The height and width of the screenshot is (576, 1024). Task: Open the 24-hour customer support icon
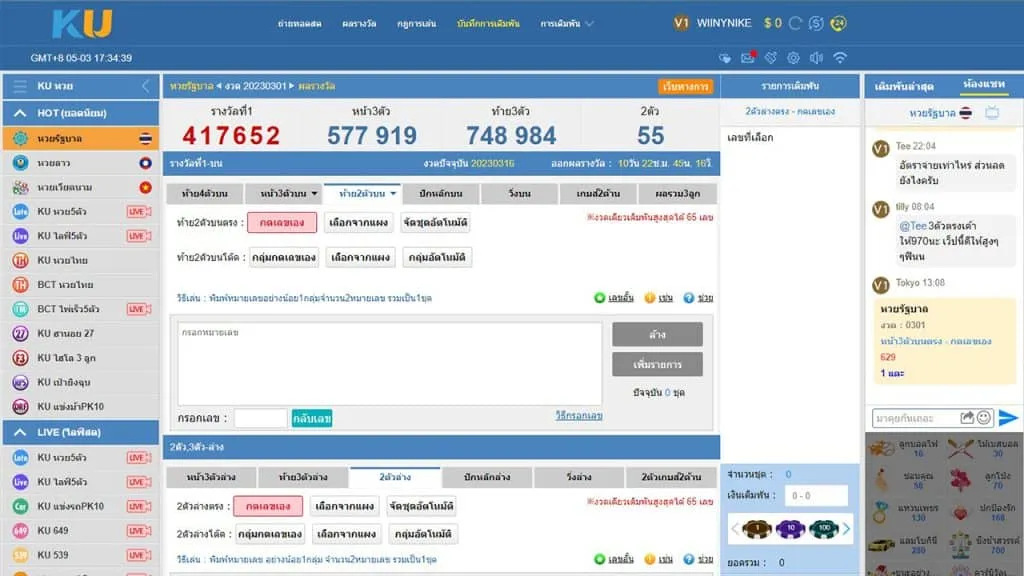(839, 24)
